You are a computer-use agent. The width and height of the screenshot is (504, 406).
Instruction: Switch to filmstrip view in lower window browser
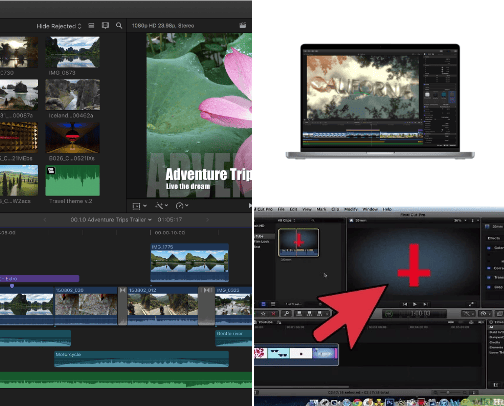[263, 304]
